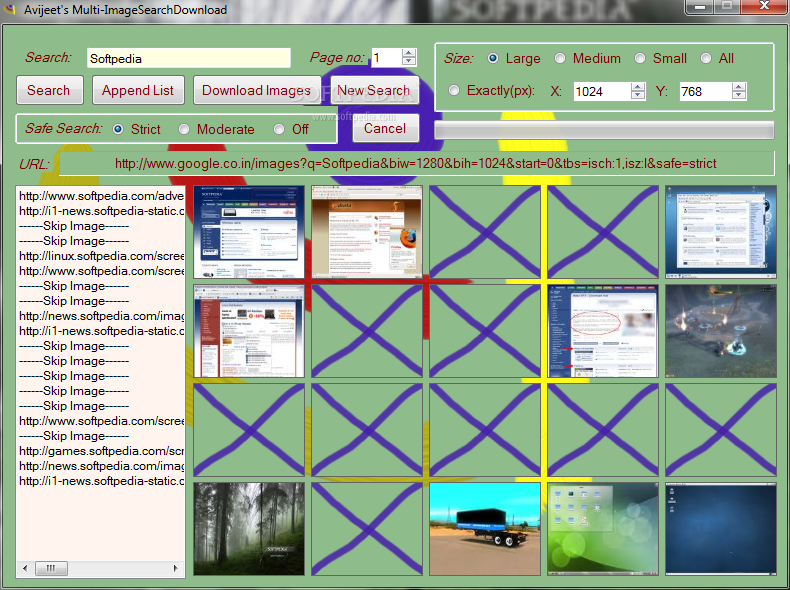Open the green bokeh desktop thumbnail
This screenshot has width=790, height=590.
click(x=603, y=529)
